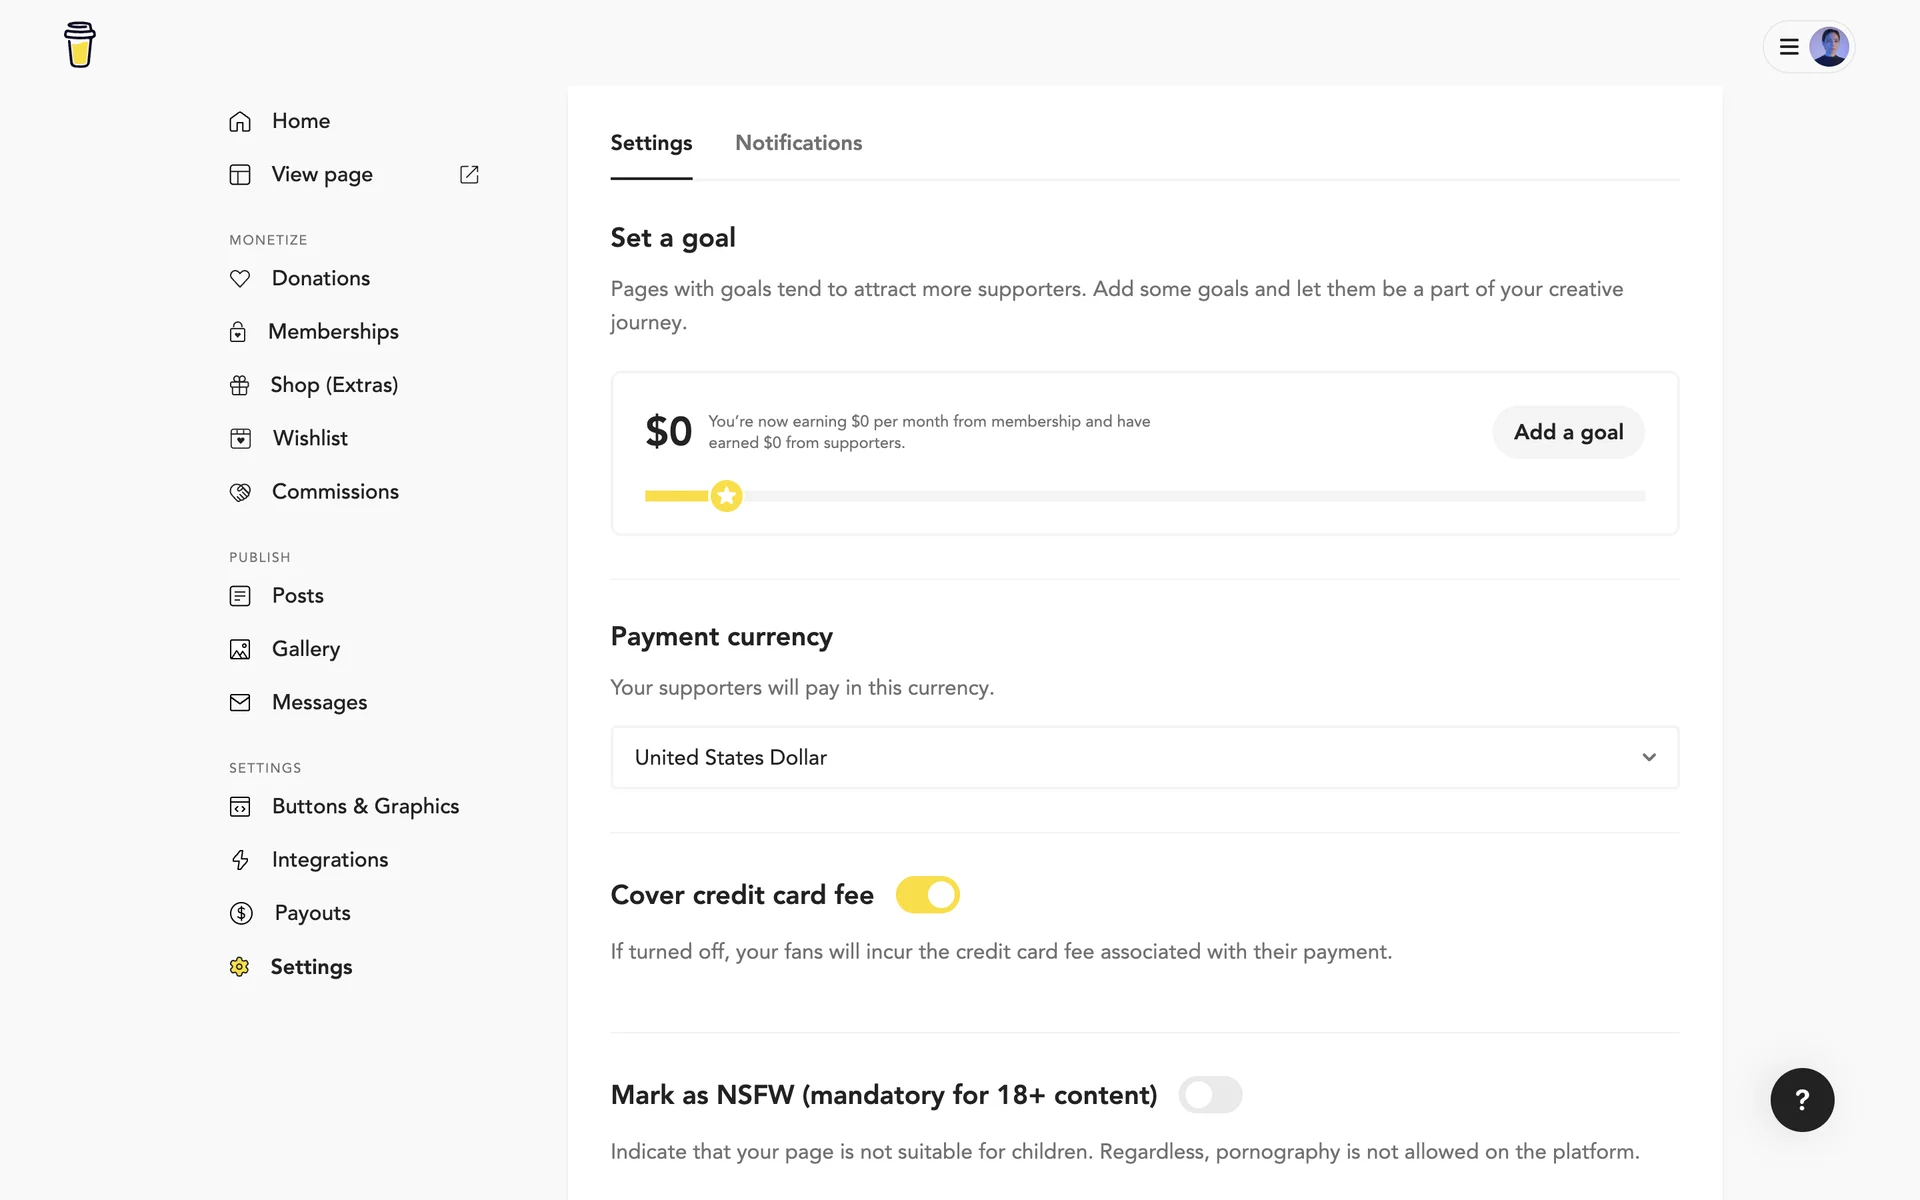Select the Settings tab
This screenshot has width=1920, height=1200.
(651, 143)
